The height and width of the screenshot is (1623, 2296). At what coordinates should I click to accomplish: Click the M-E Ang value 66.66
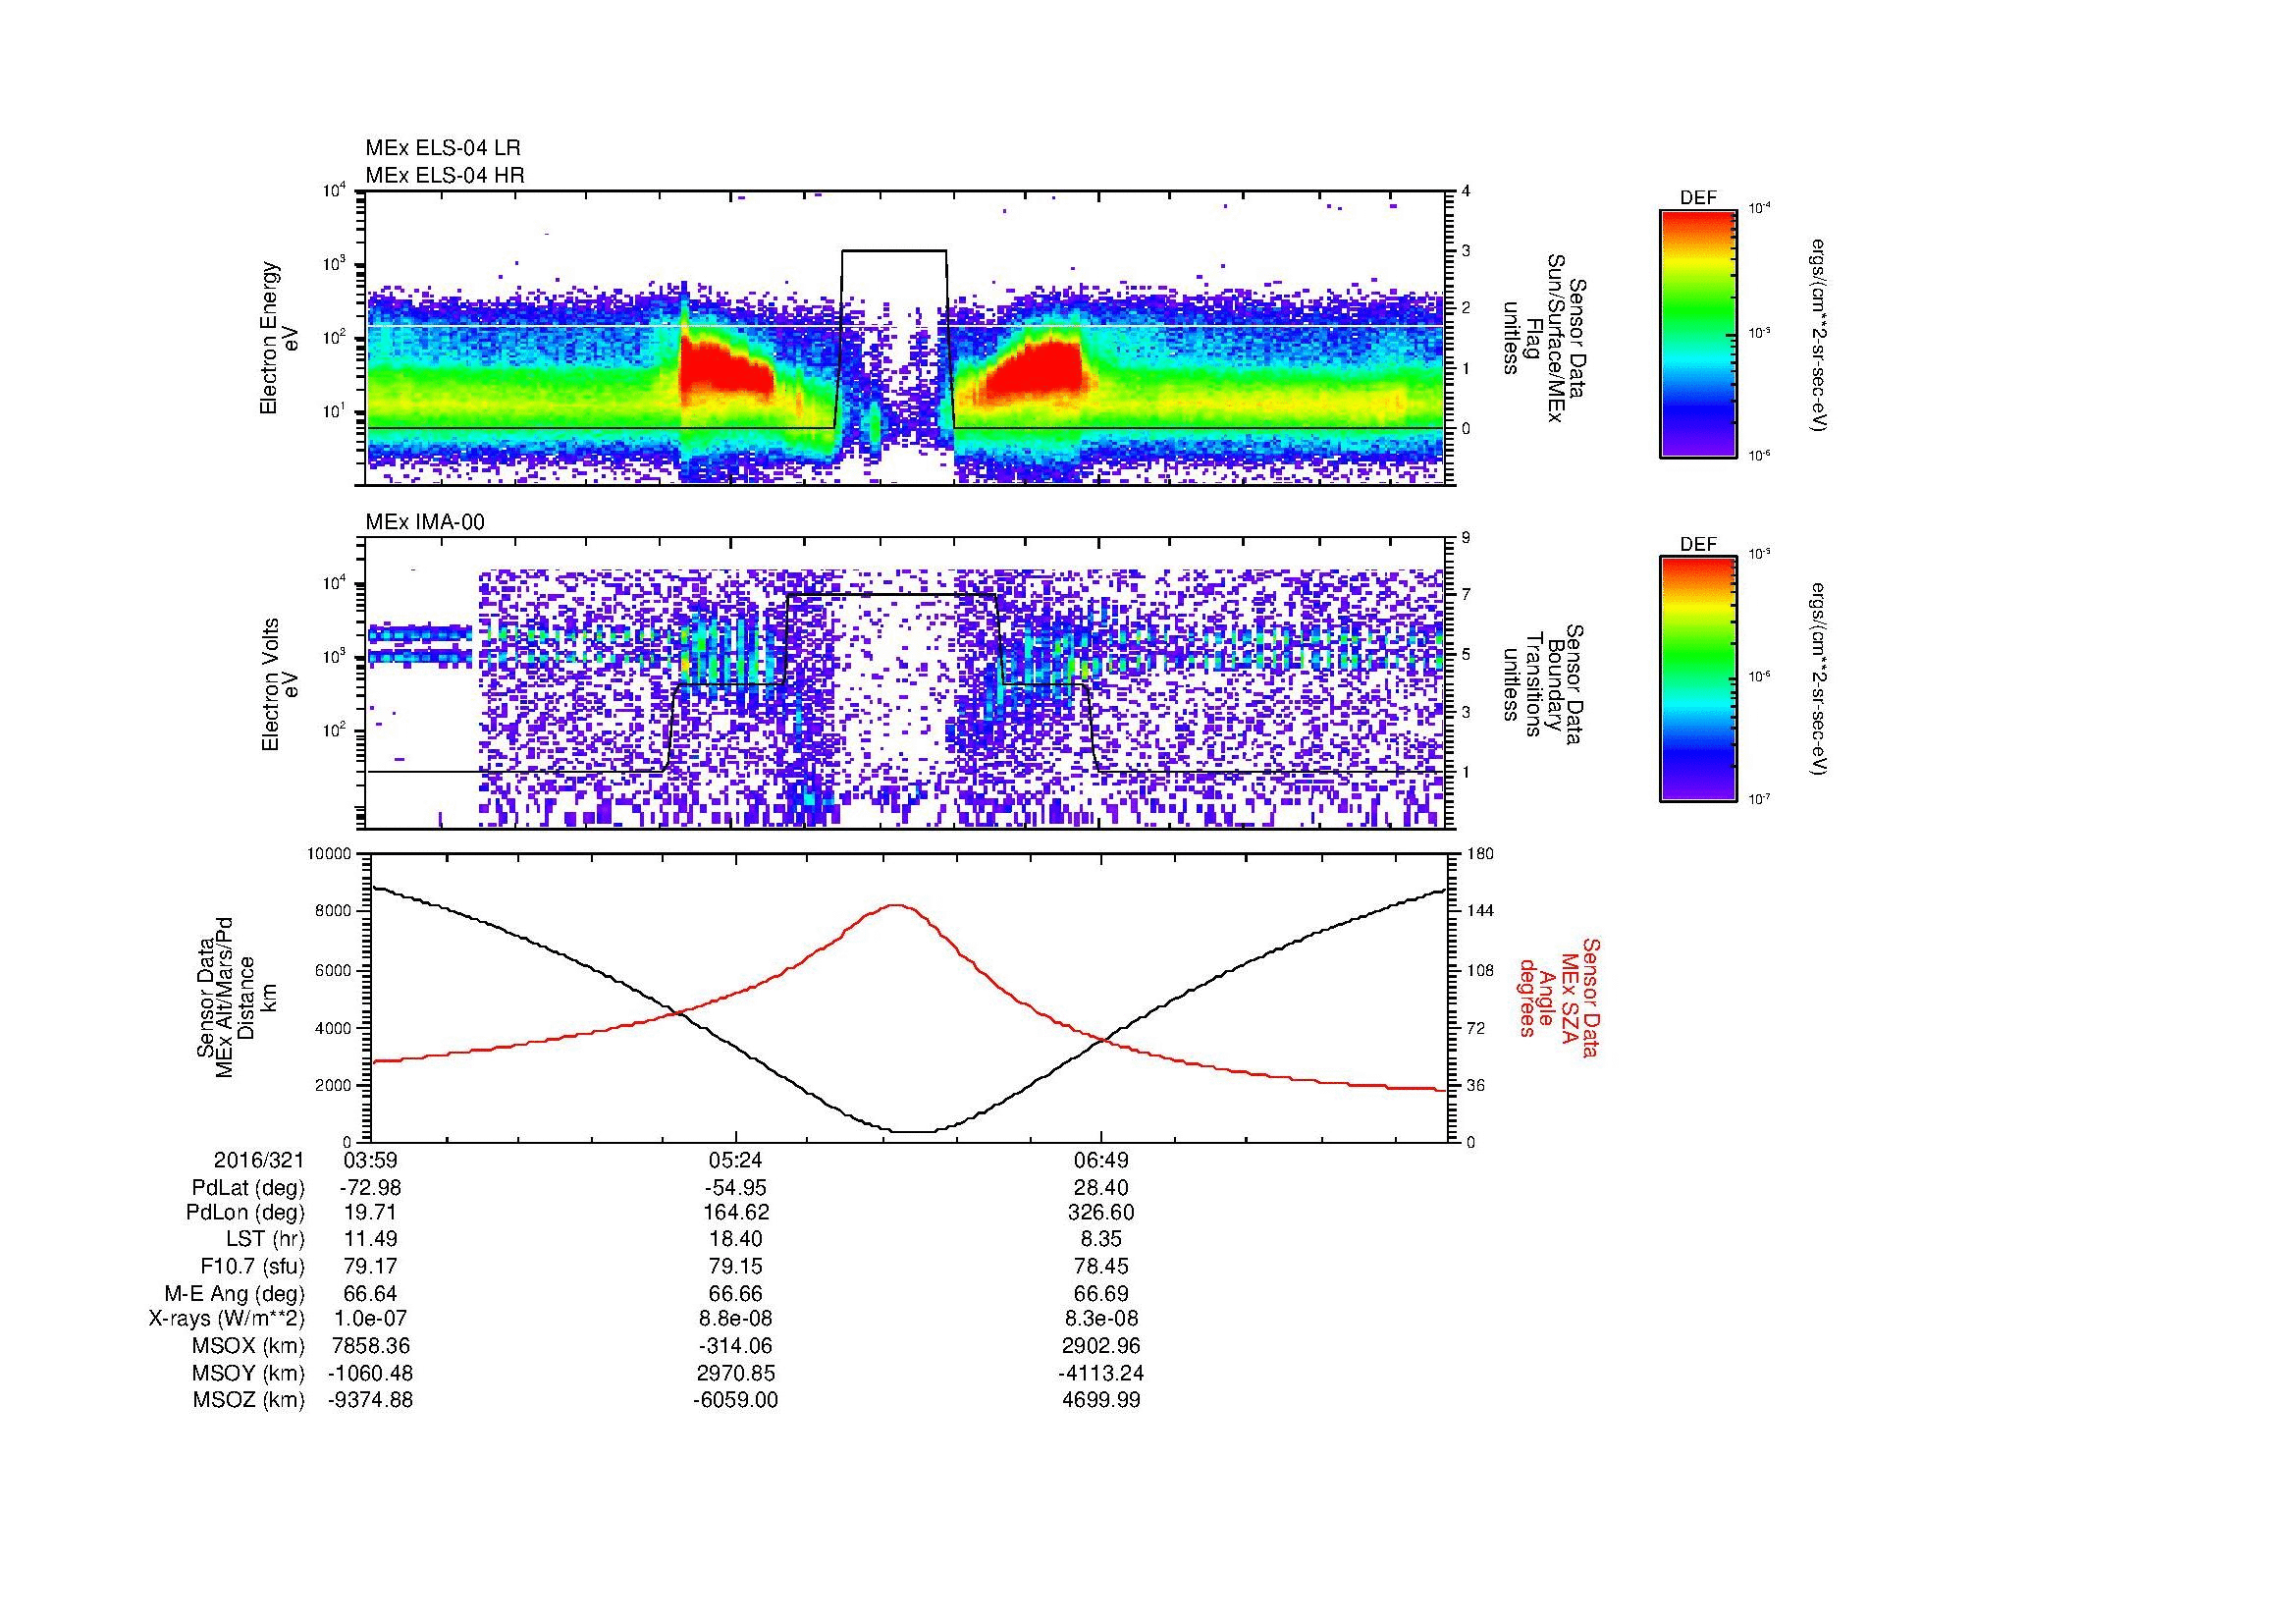735,1293
